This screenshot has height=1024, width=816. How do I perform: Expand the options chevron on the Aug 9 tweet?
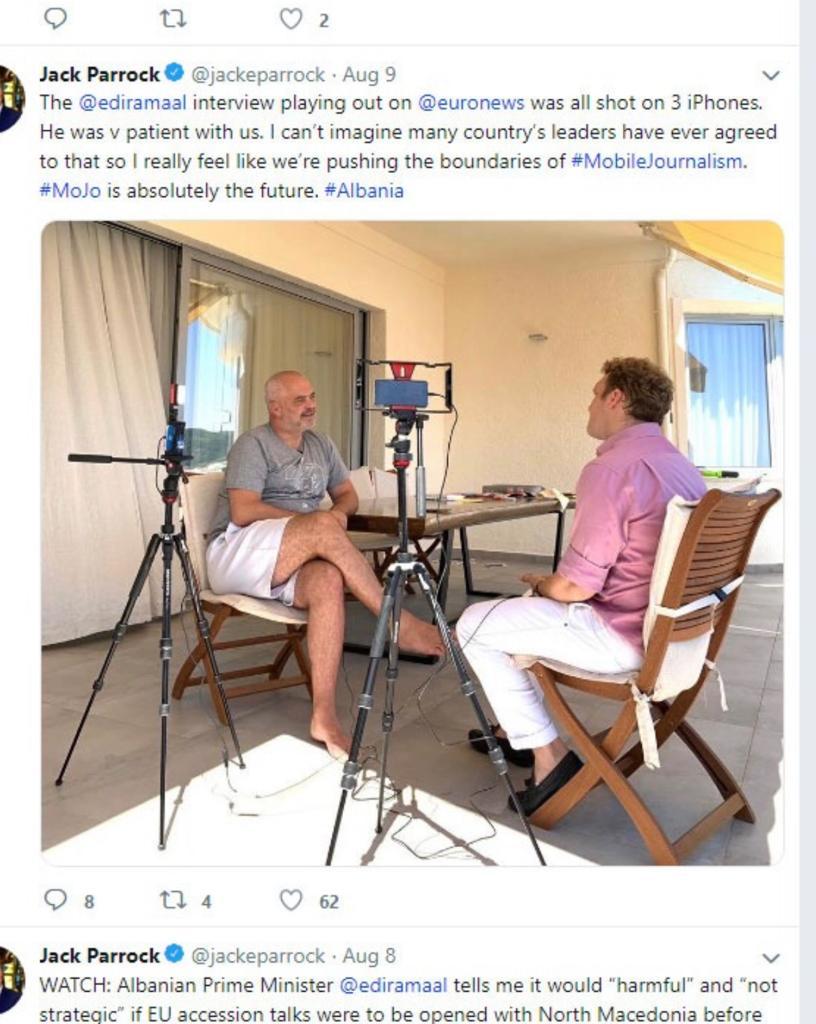point(770,75)
